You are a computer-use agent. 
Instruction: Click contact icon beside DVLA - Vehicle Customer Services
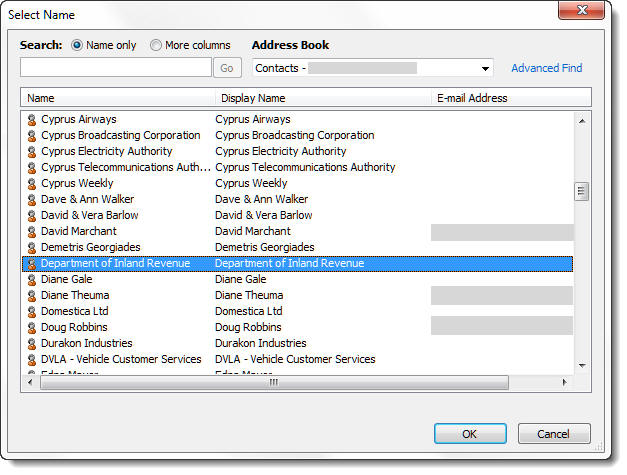coord(32,359)
